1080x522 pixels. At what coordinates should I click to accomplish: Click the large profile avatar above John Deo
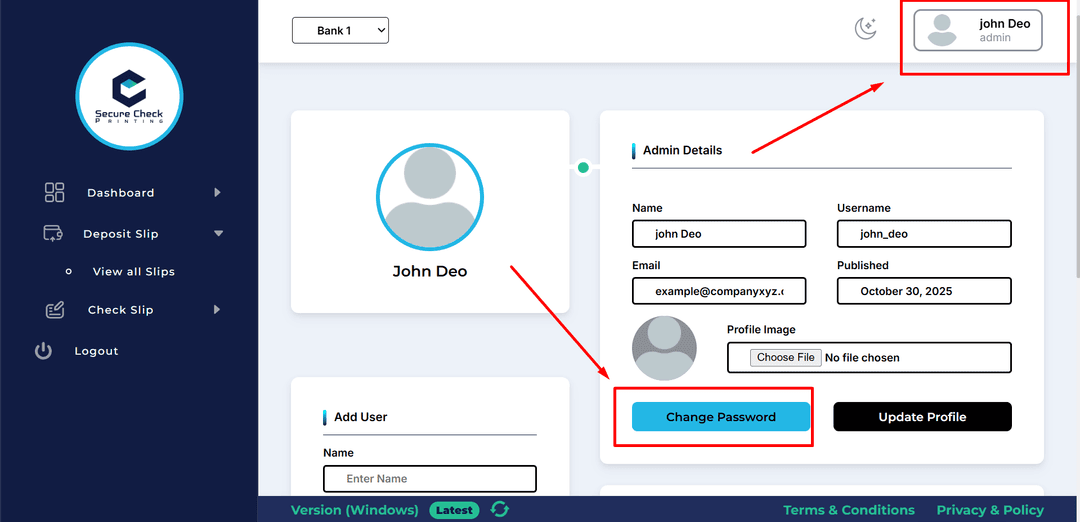pos(430,196)
